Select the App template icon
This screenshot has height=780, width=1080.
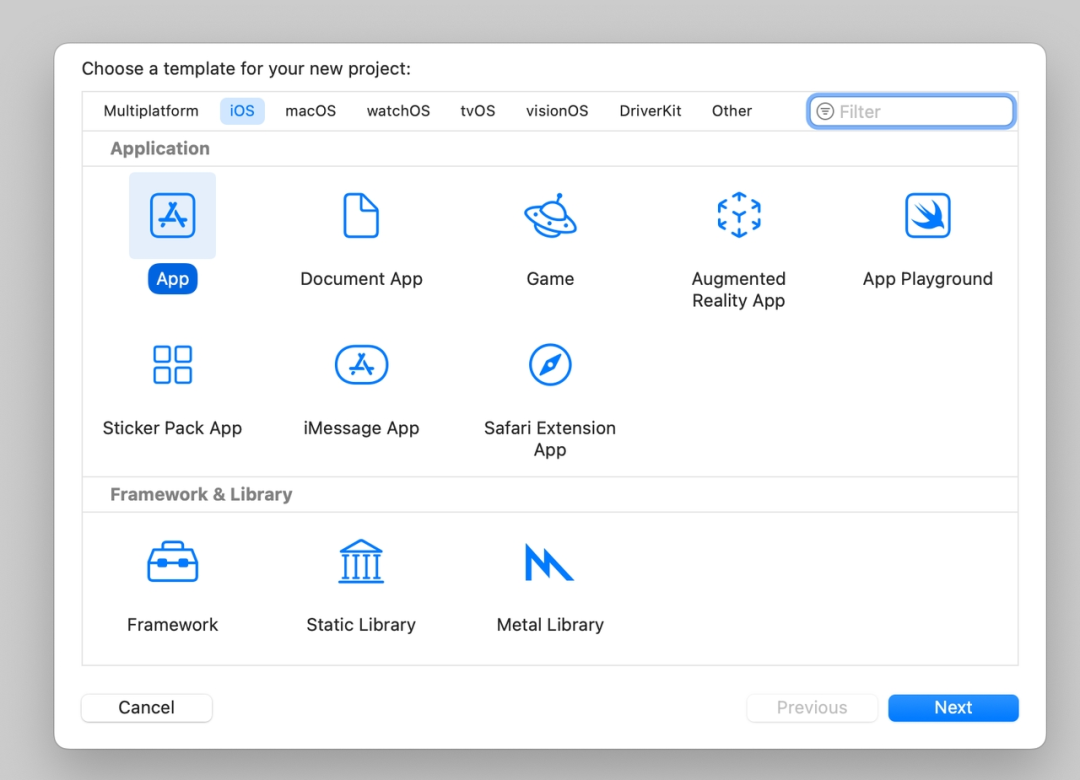[x=172, y=216]
